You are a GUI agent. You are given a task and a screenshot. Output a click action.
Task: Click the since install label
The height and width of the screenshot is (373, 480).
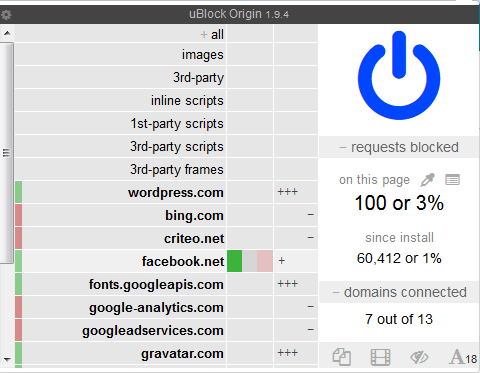coord(399,238)
